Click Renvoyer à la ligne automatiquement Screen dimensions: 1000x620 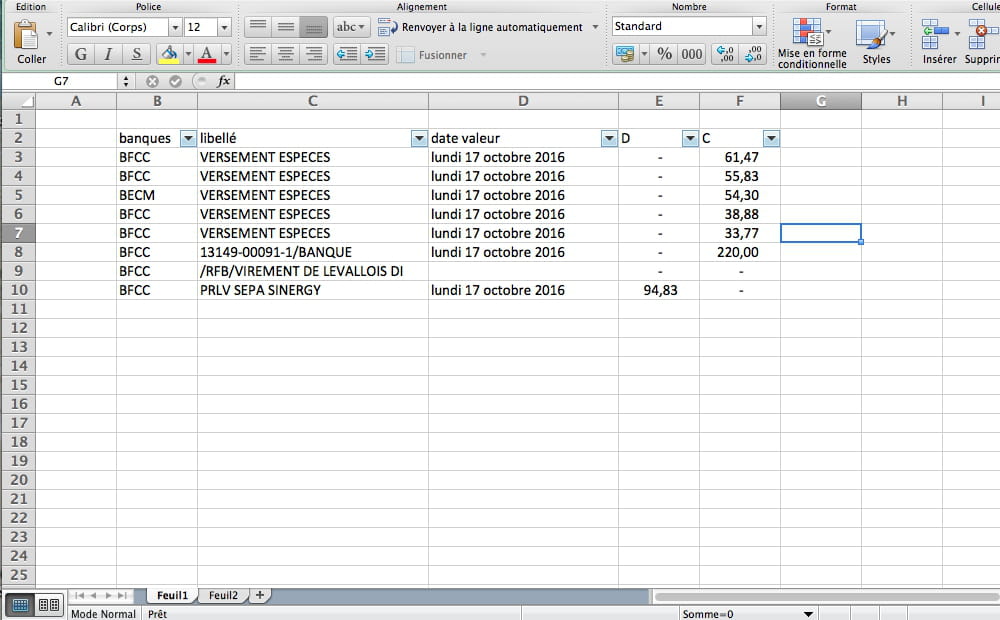point(488,27)
